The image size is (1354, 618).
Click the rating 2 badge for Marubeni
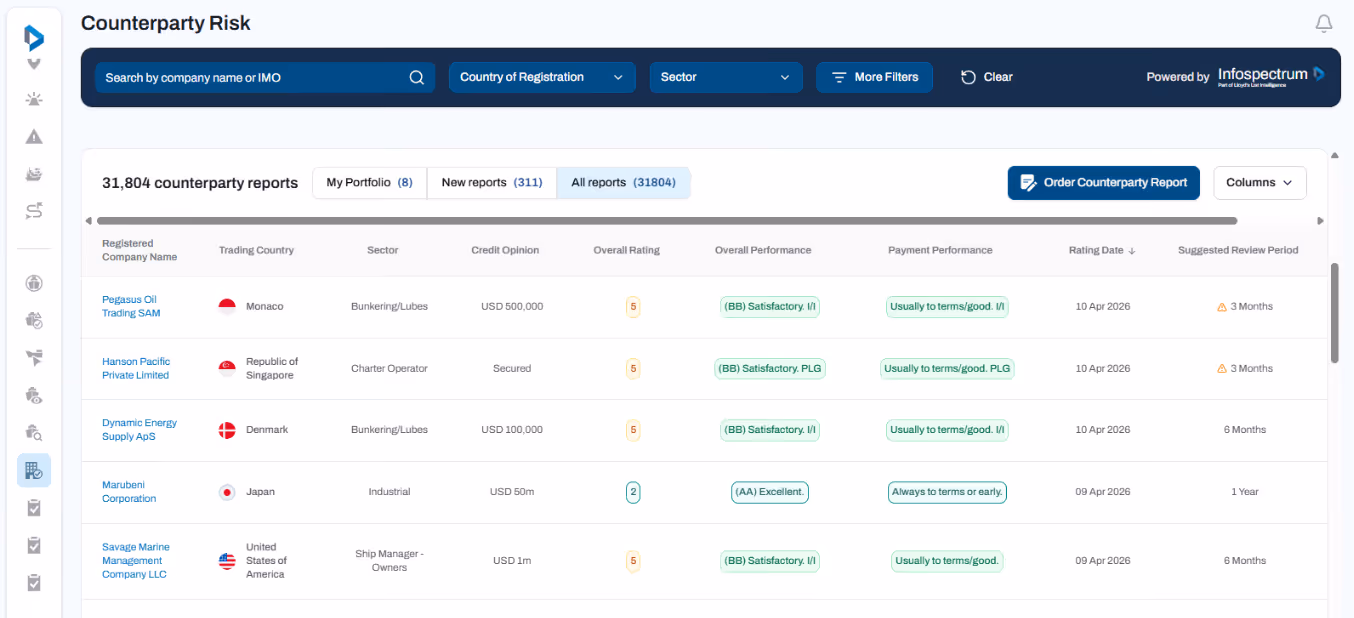click(633, 492)
